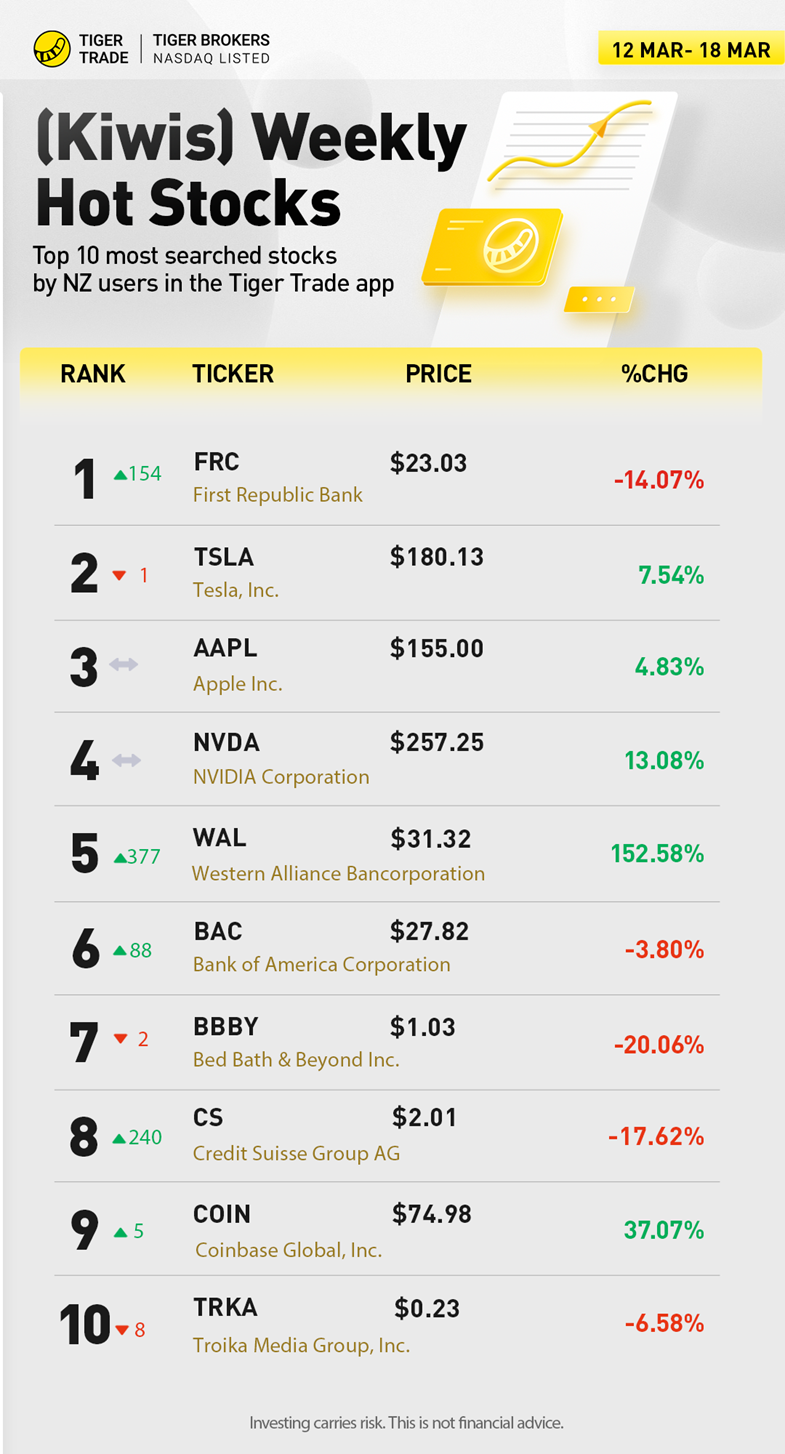This screenshot has width=785, height=1454.
Task: Click the $257.25 price for NVDA
Action: pyautogui.click(x=437, y=742)
